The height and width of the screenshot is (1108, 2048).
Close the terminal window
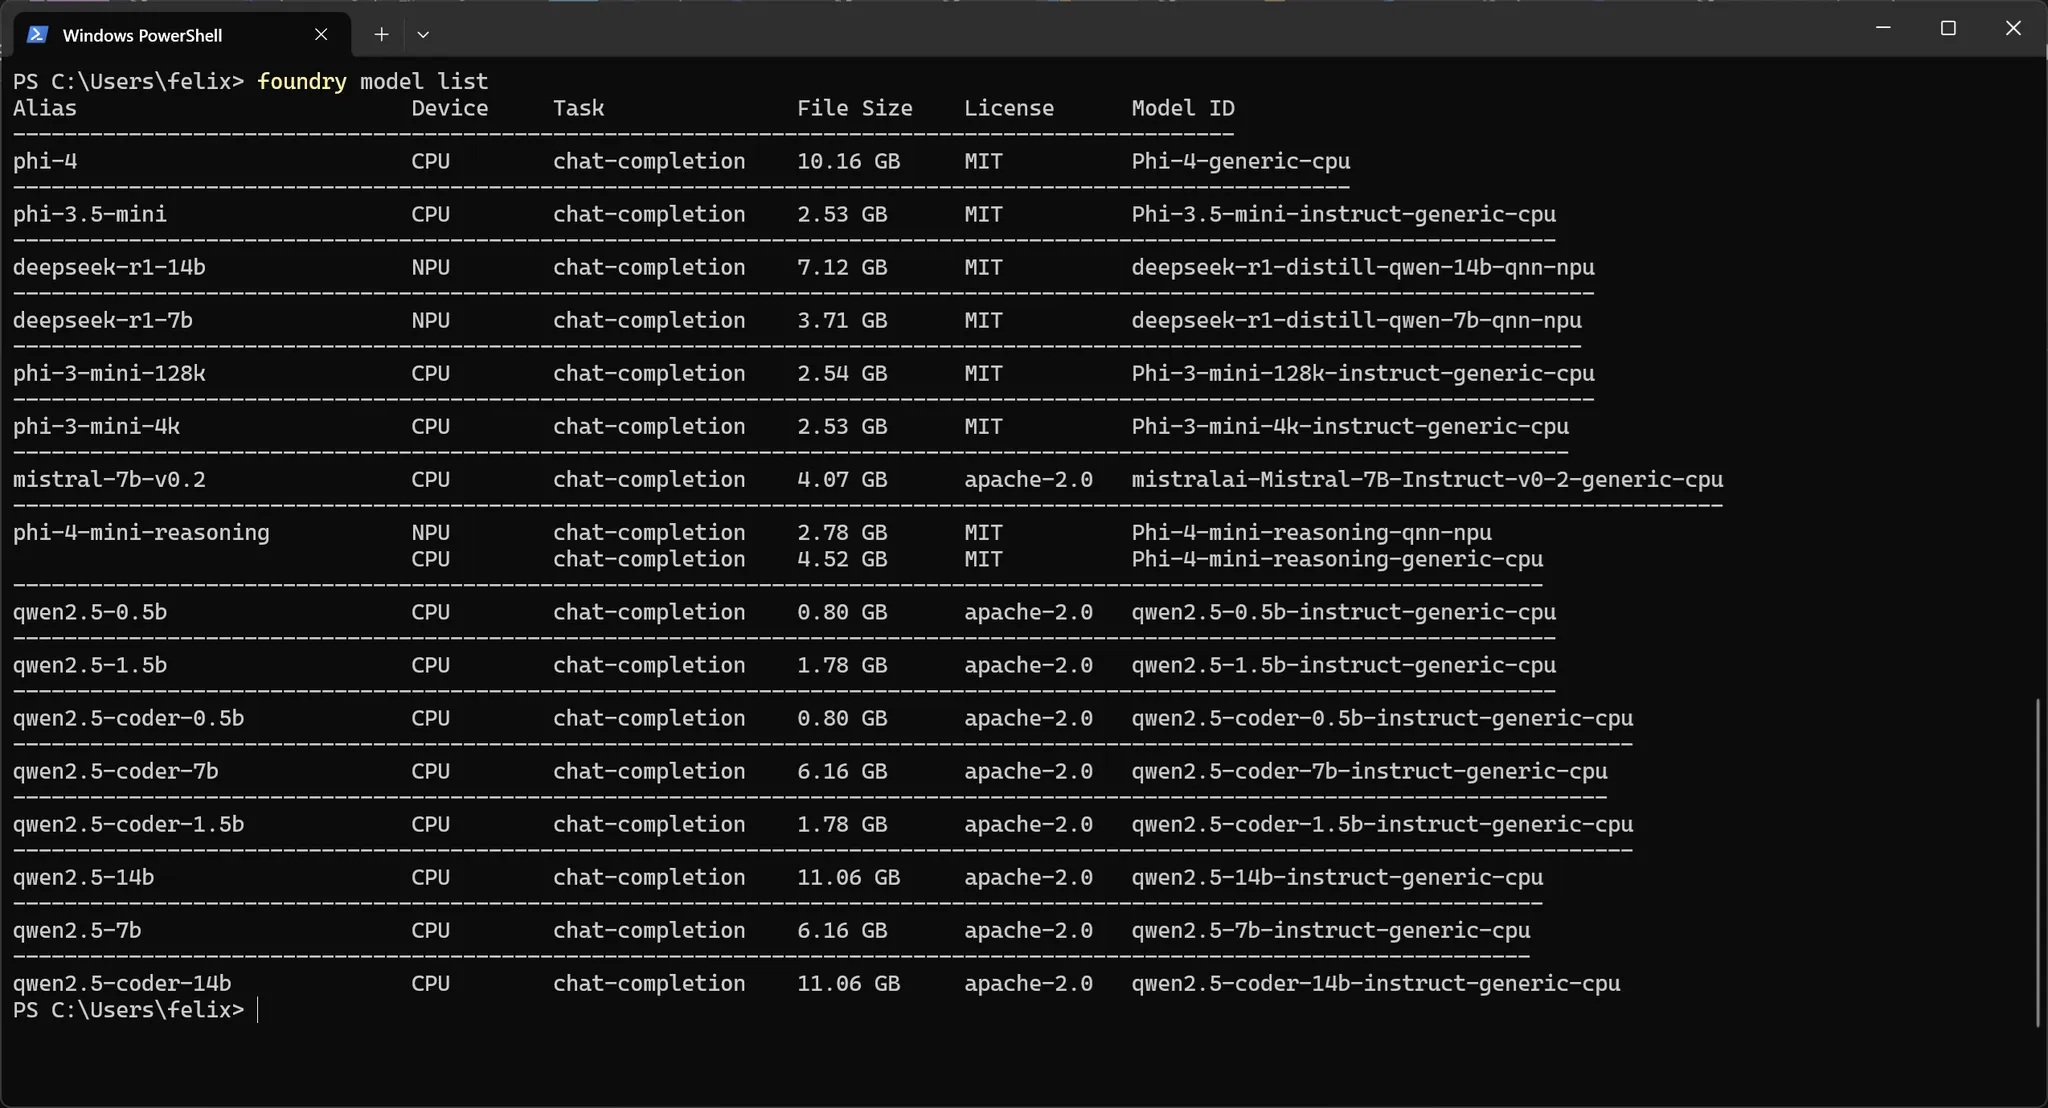(x=2013, y=28)
